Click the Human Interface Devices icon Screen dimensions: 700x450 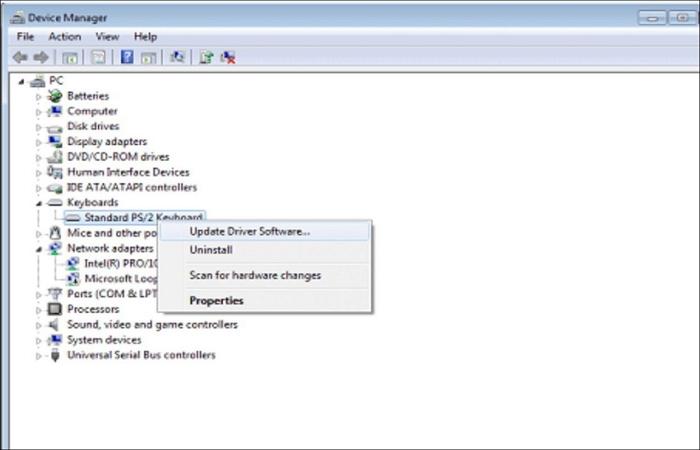pos(55,172)
